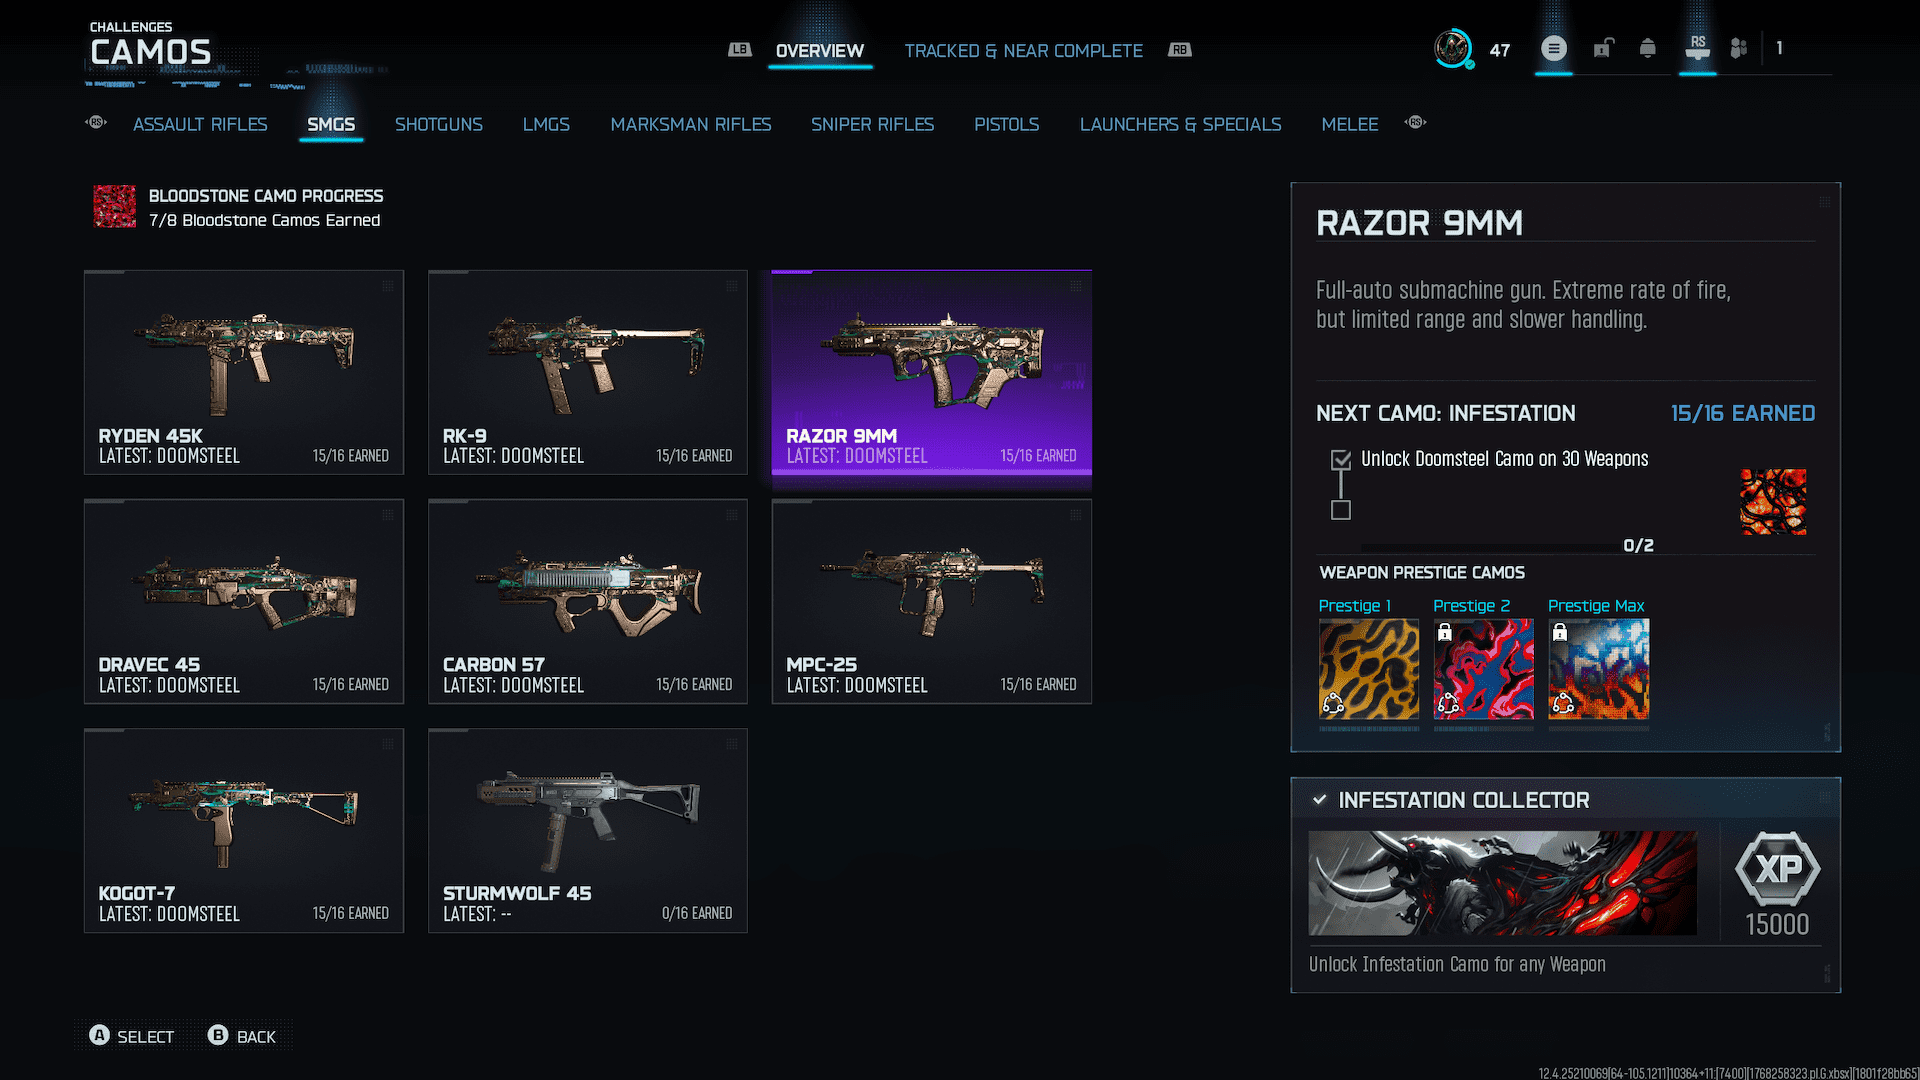
Task: Click the Bloodstone camo progress icon
Action: click(115, 207)
